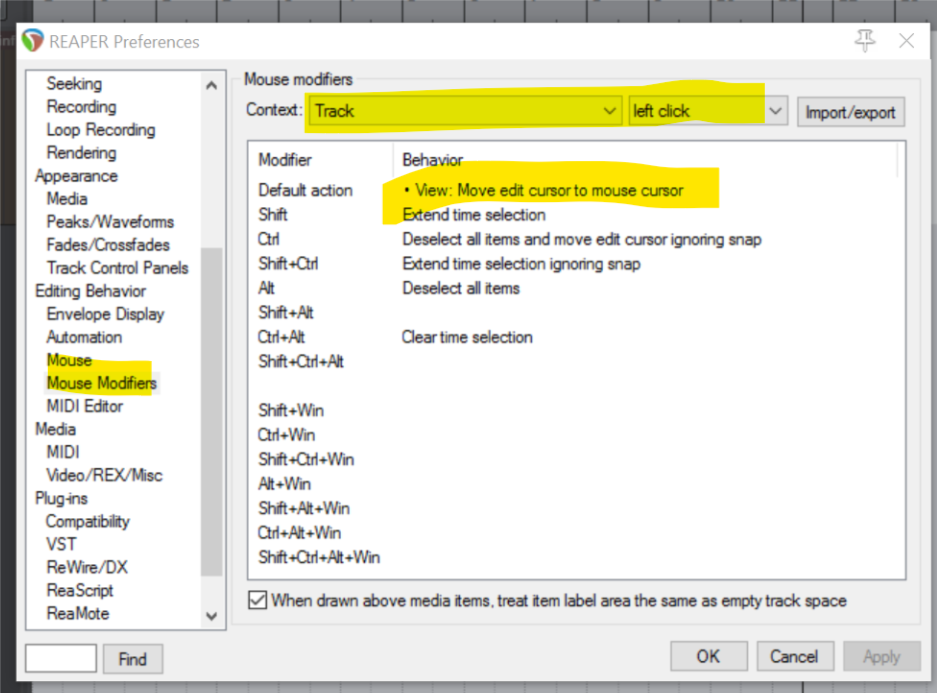Click the Behavior column header

433,160
